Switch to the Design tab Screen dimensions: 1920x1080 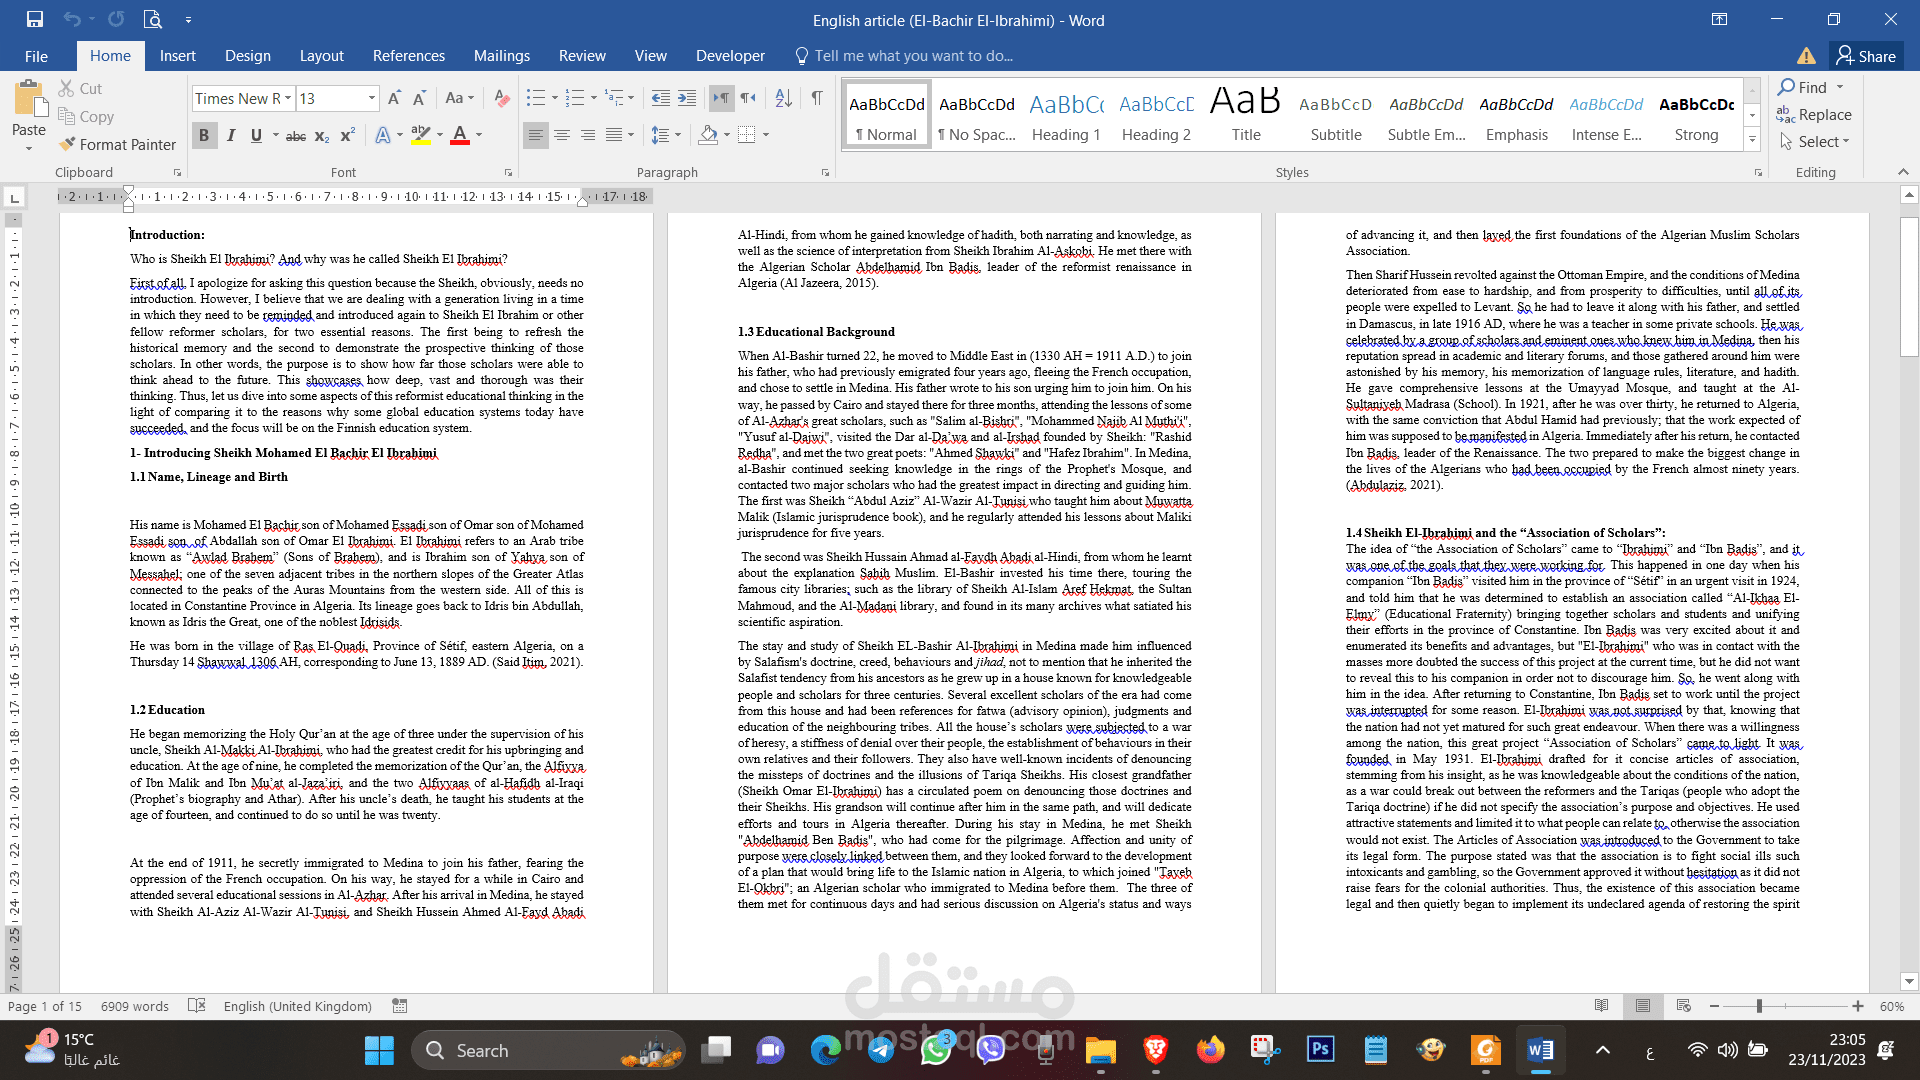(x=248, y=56)
